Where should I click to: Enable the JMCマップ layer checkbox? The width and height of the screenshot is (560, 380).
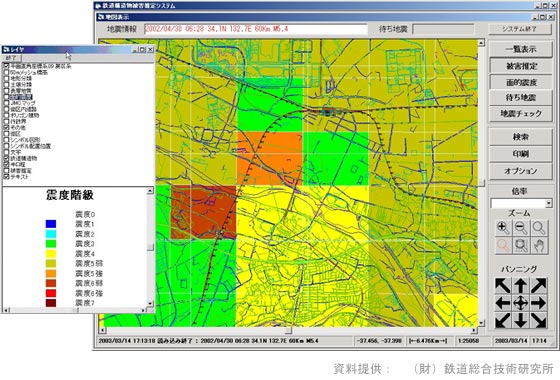point(6,103)
